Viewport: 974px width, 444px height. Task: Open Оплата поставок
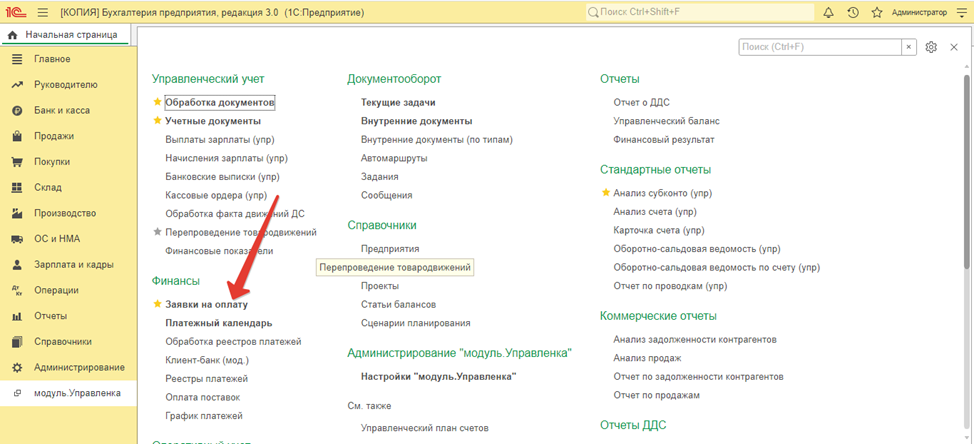pyautogui.click(x=203, y=397)
